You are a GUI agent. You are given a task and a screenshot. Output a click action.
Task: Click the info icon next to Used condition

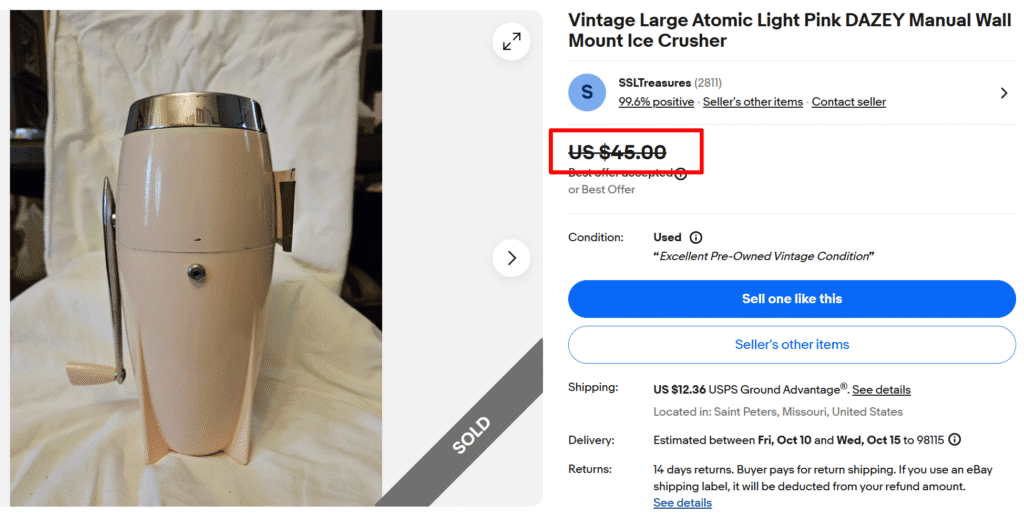(x=696, y=238)
